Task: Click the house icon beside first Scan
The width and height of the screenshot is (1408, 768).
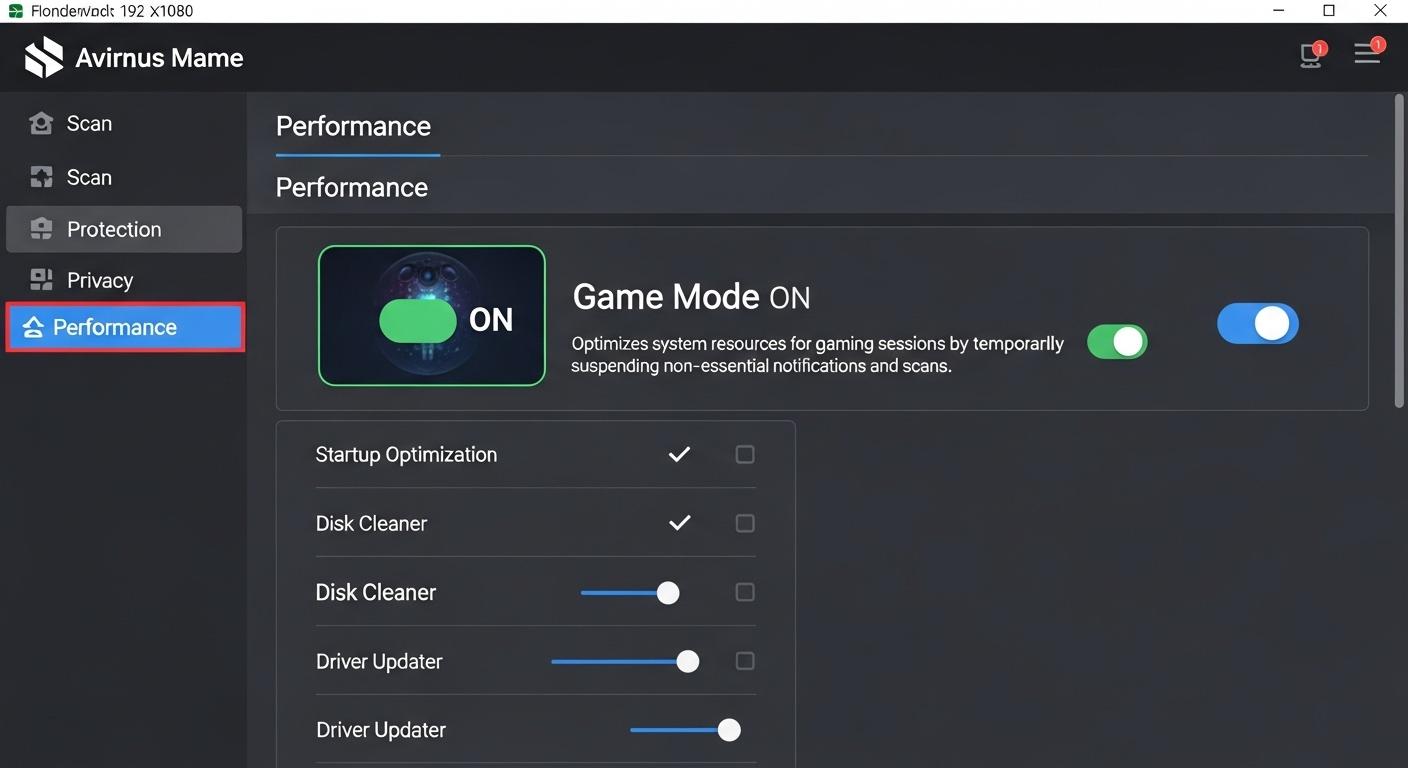Action: click(41, 124)
